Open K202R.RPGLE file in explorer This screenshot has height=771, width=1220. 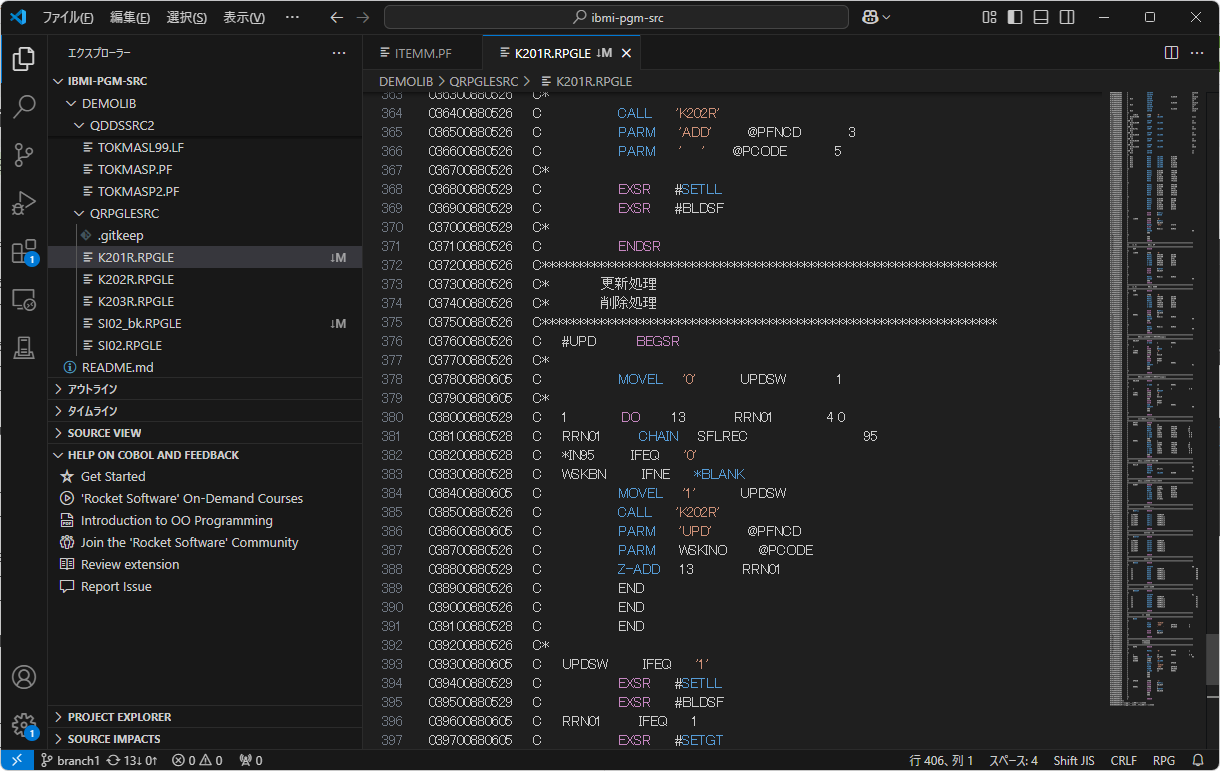pos(205,279)
